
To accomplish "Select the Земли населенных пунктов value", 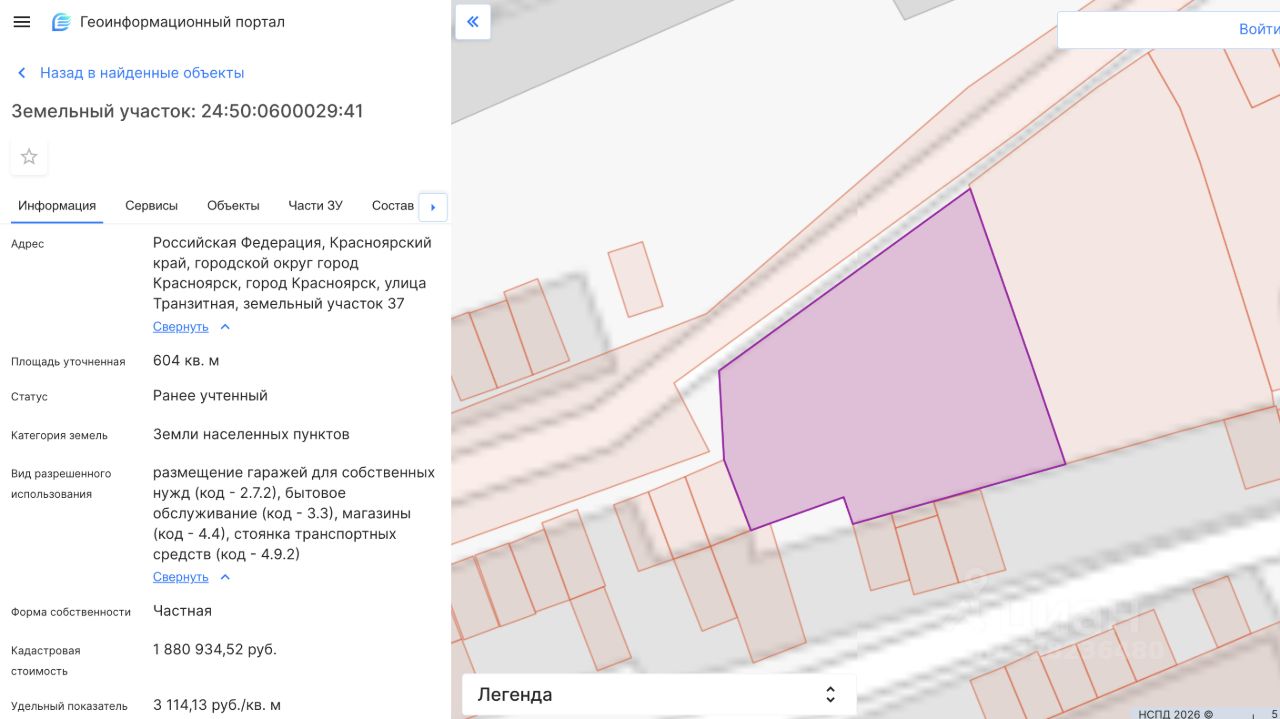I will click(x=251, y=434).
